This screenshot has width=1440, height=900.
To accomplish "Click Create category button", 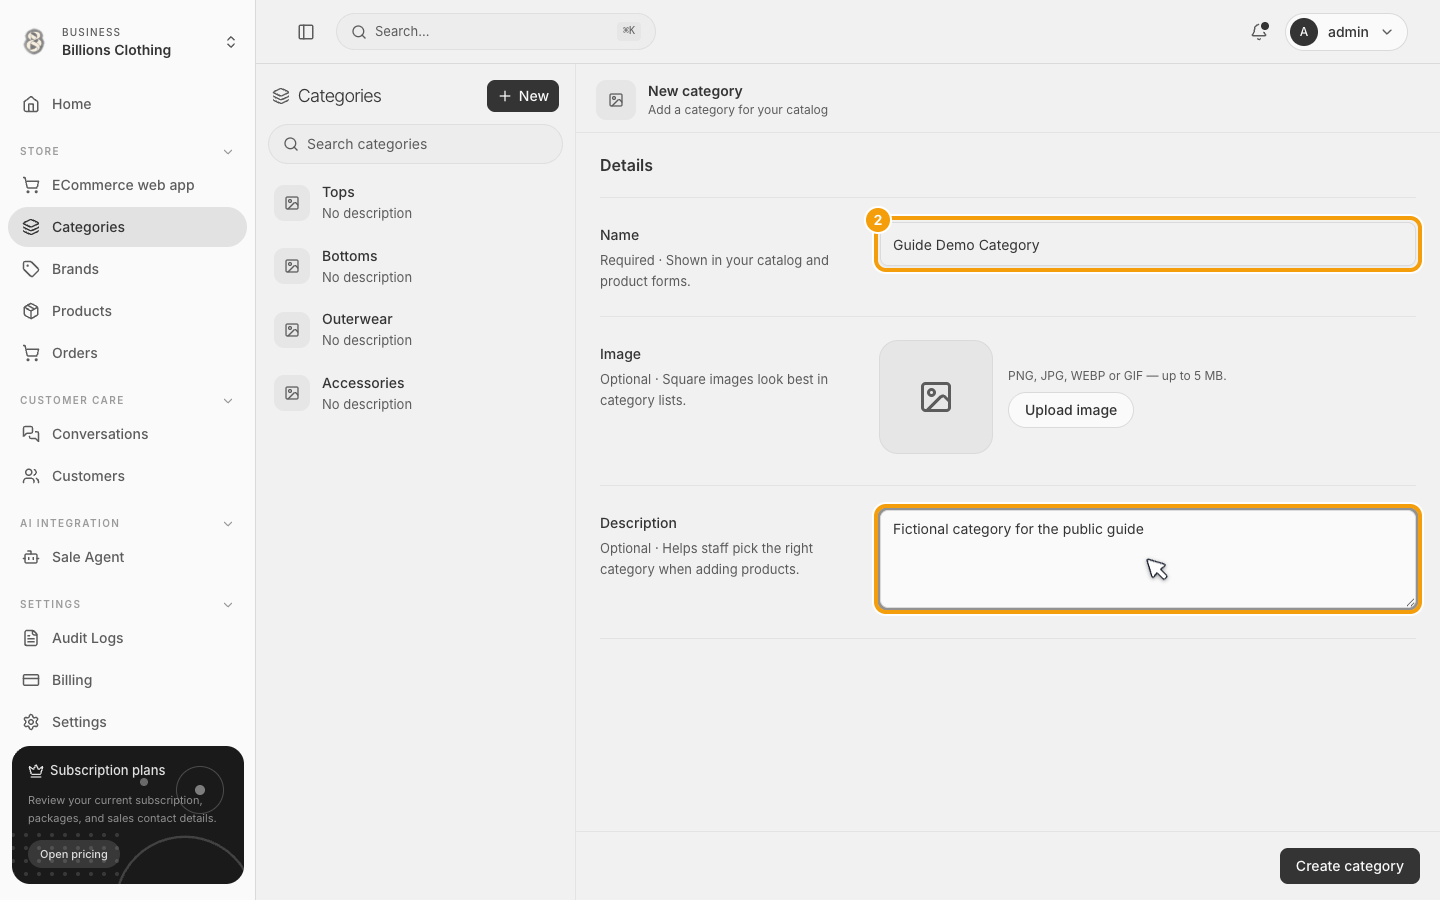I will [1349, 866].
